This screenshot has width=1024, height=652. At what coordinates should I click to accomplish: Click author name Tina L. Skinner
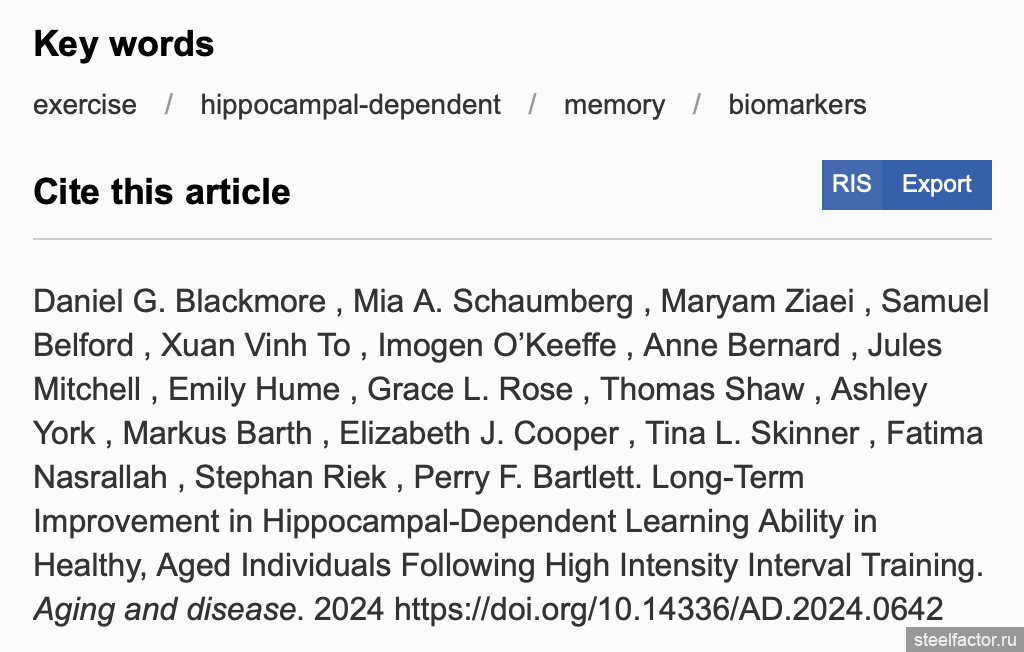click(752, 432)
